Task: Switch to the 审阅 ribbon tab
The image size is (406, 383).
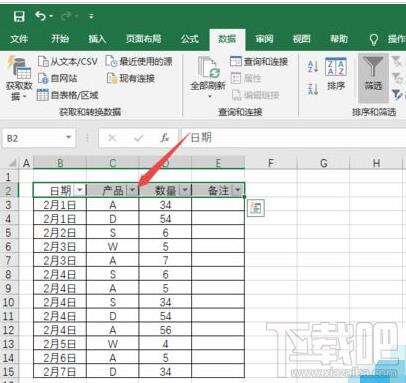Action: 264,39
